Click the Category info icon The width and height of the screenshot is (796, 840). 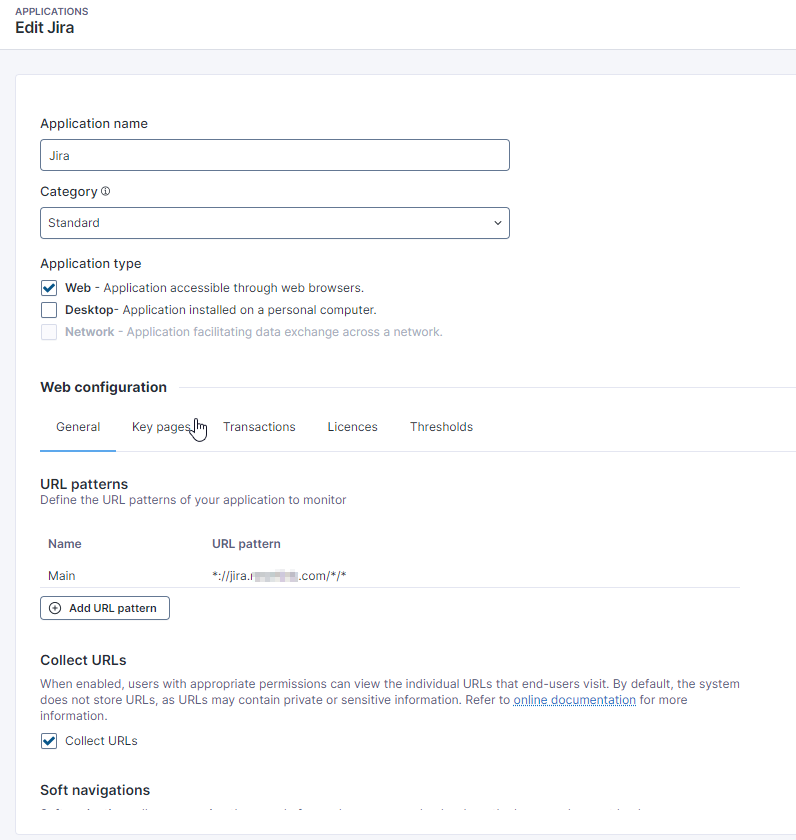[106, 191]
